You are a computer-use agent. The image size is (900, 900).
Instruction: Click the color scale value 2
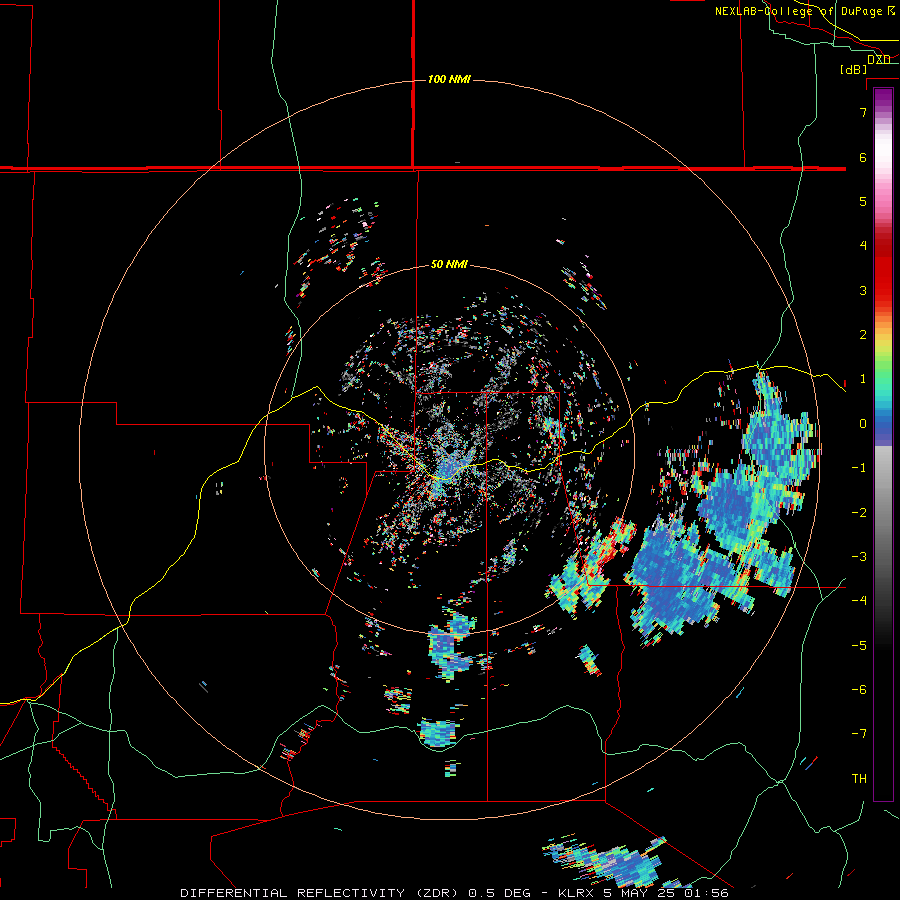[x=863, y=335]
